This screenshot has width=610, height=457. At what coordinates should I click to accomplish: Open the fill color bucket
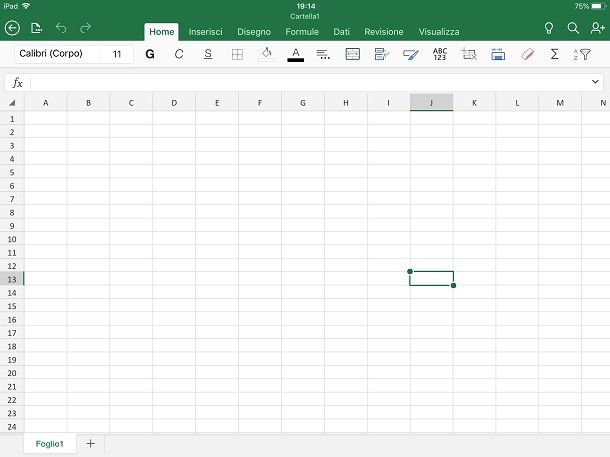[266, 54]
